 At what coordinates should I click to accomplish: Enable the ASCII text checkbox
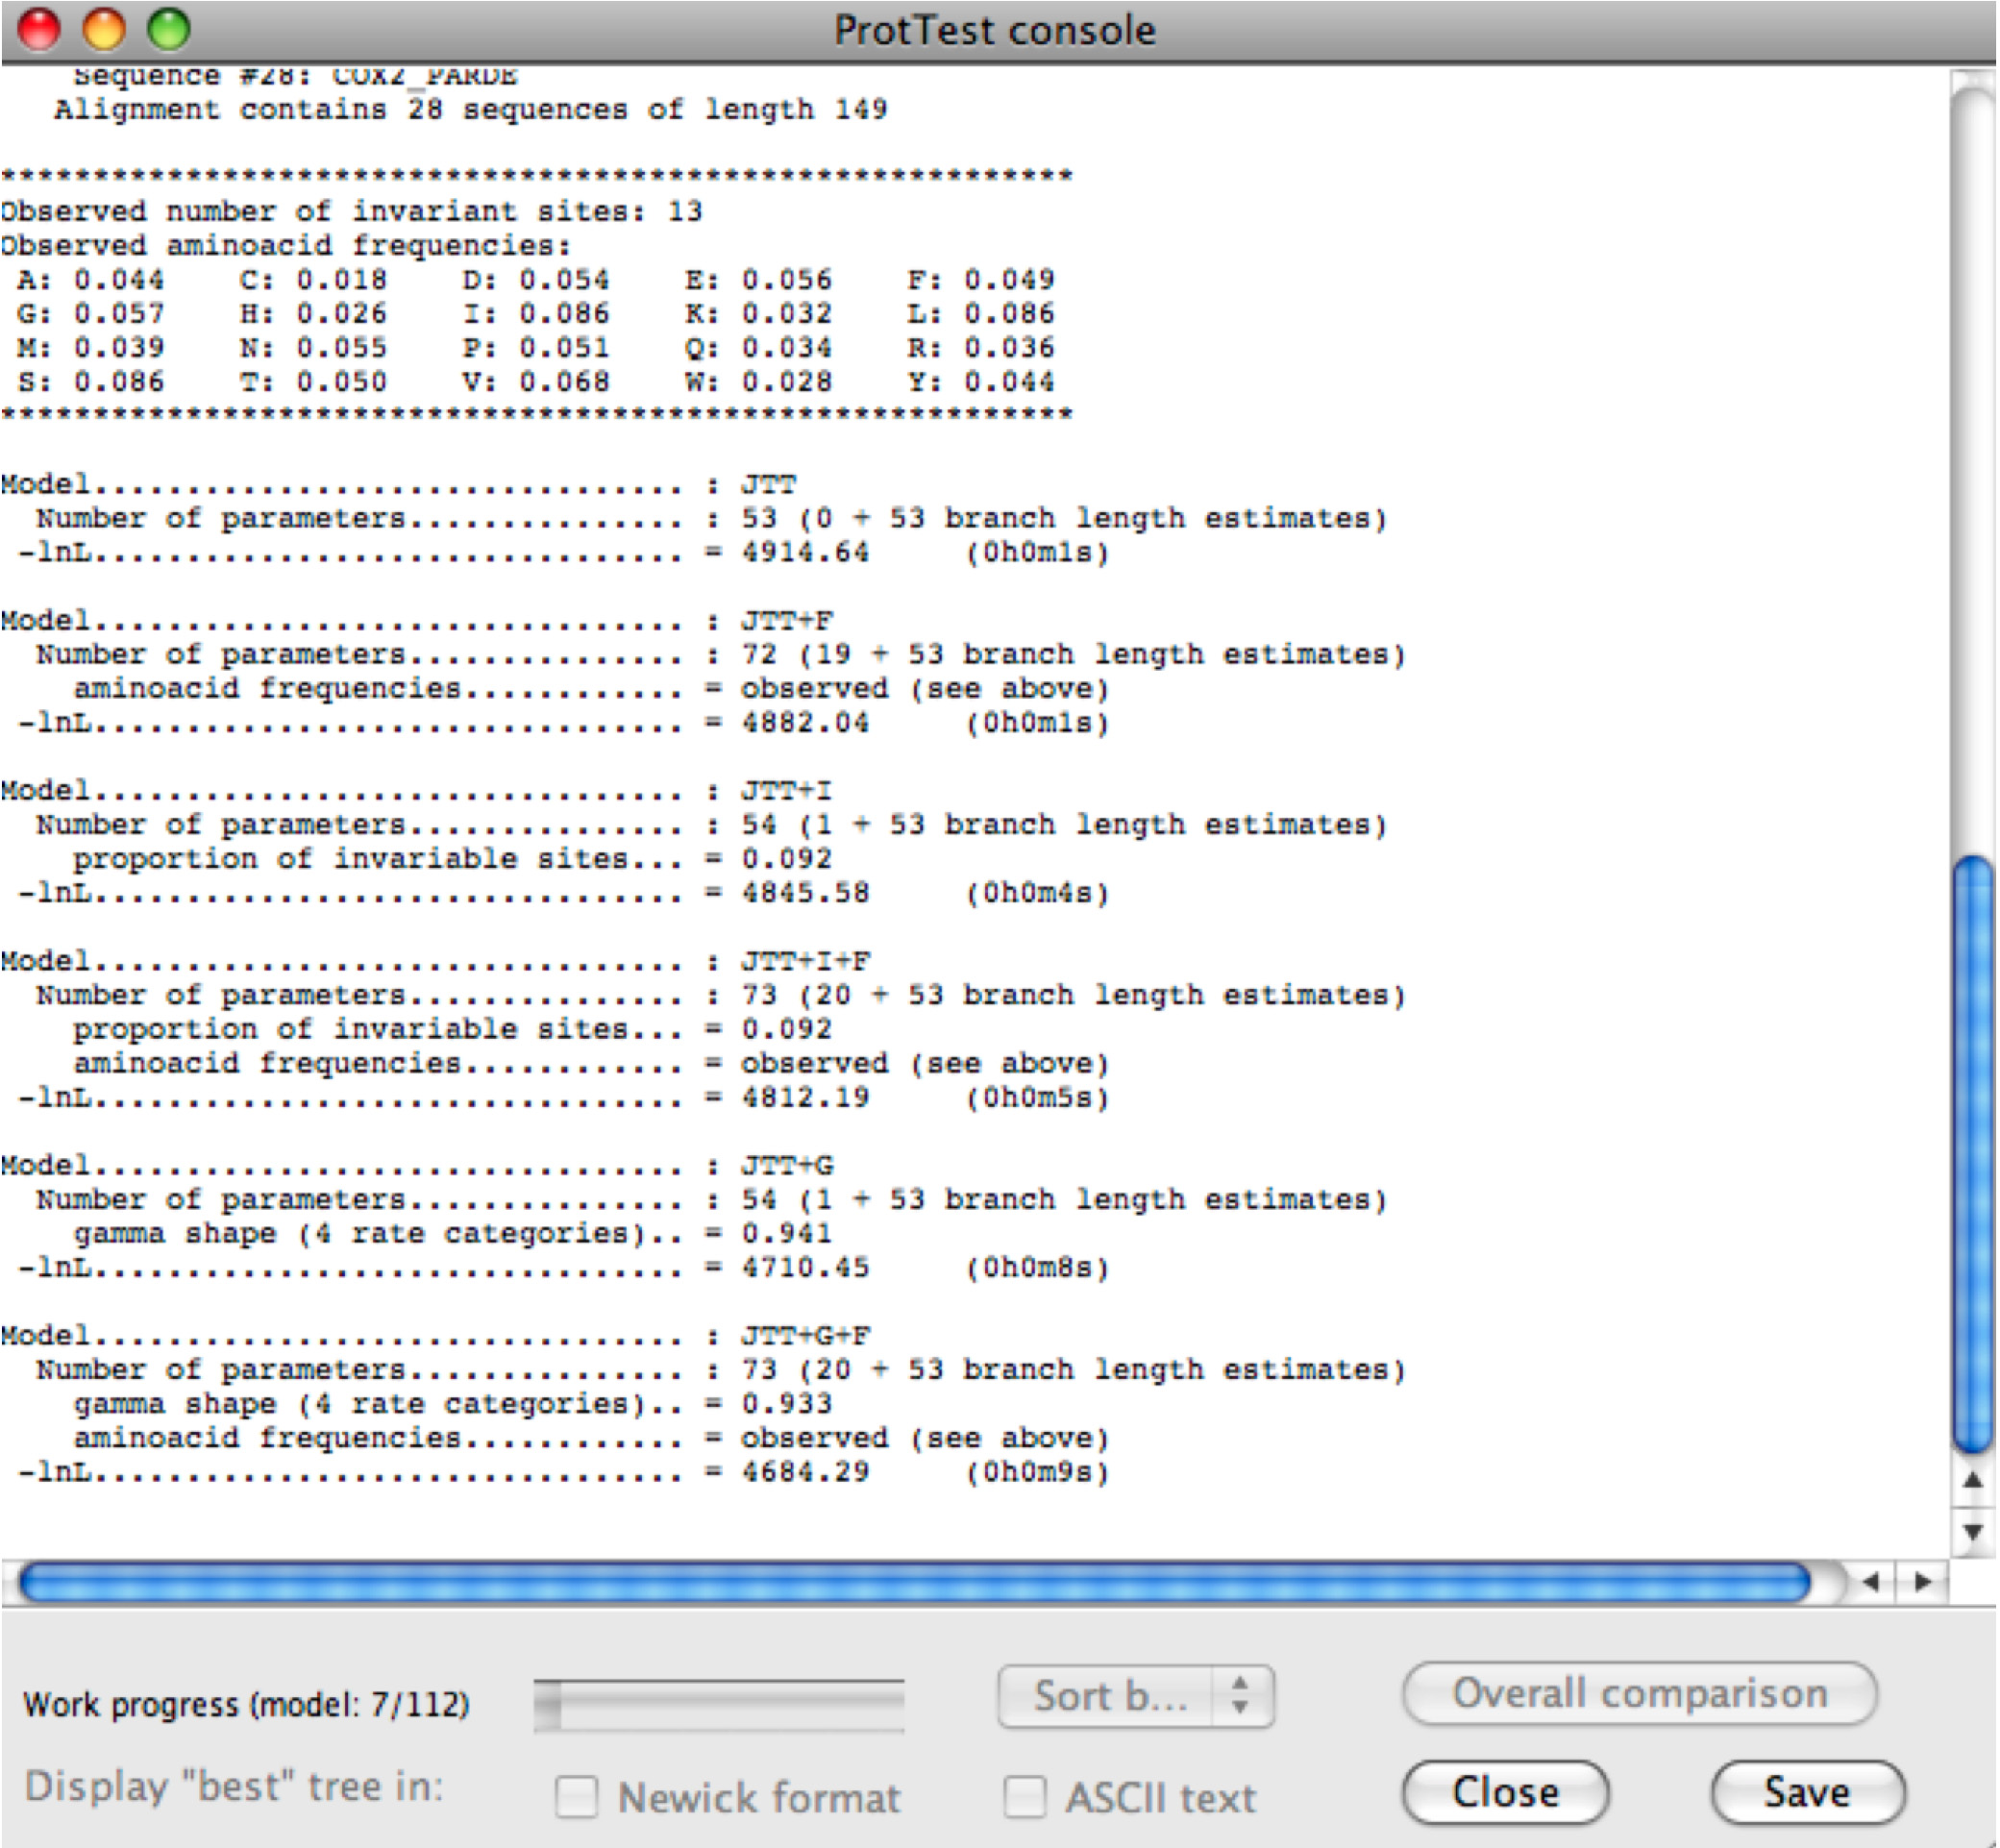pyautogui.click(x=1025, y=1797)
